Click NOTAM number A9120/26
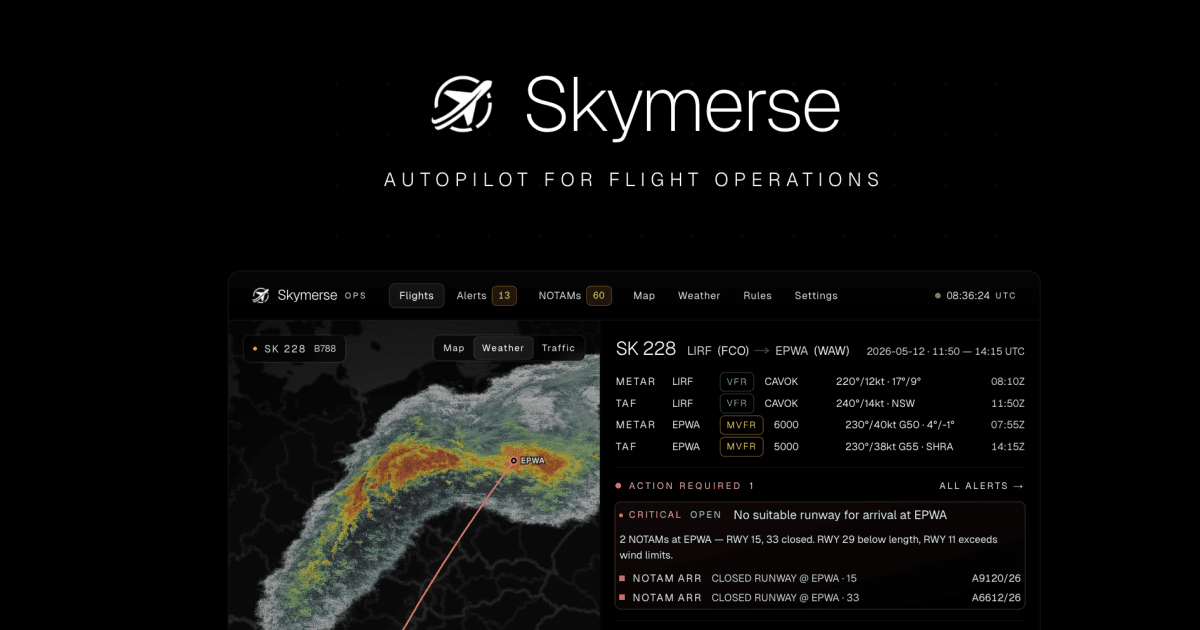This screenshot has height=630, width=1200. (x=996, y=578)
